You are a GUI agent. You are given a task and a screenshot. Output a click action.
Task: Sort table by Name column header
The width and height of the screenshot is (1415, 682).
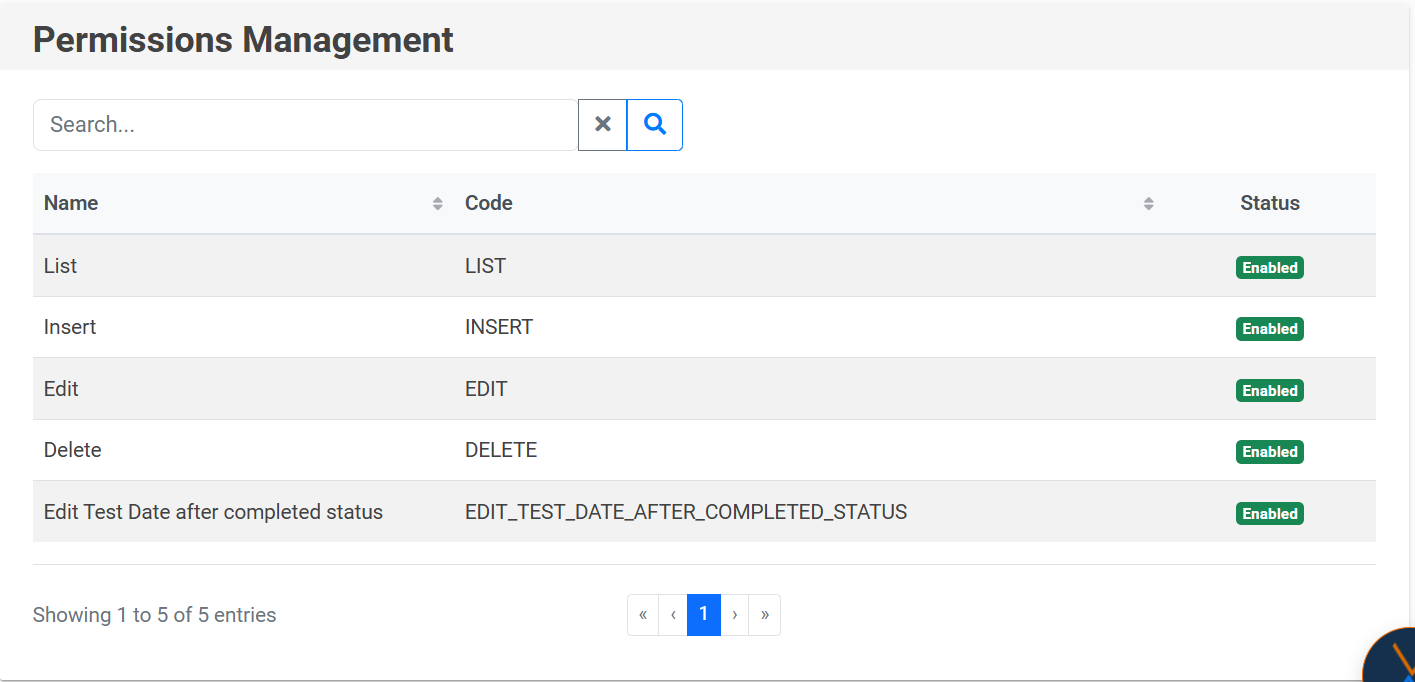(72, 204)
